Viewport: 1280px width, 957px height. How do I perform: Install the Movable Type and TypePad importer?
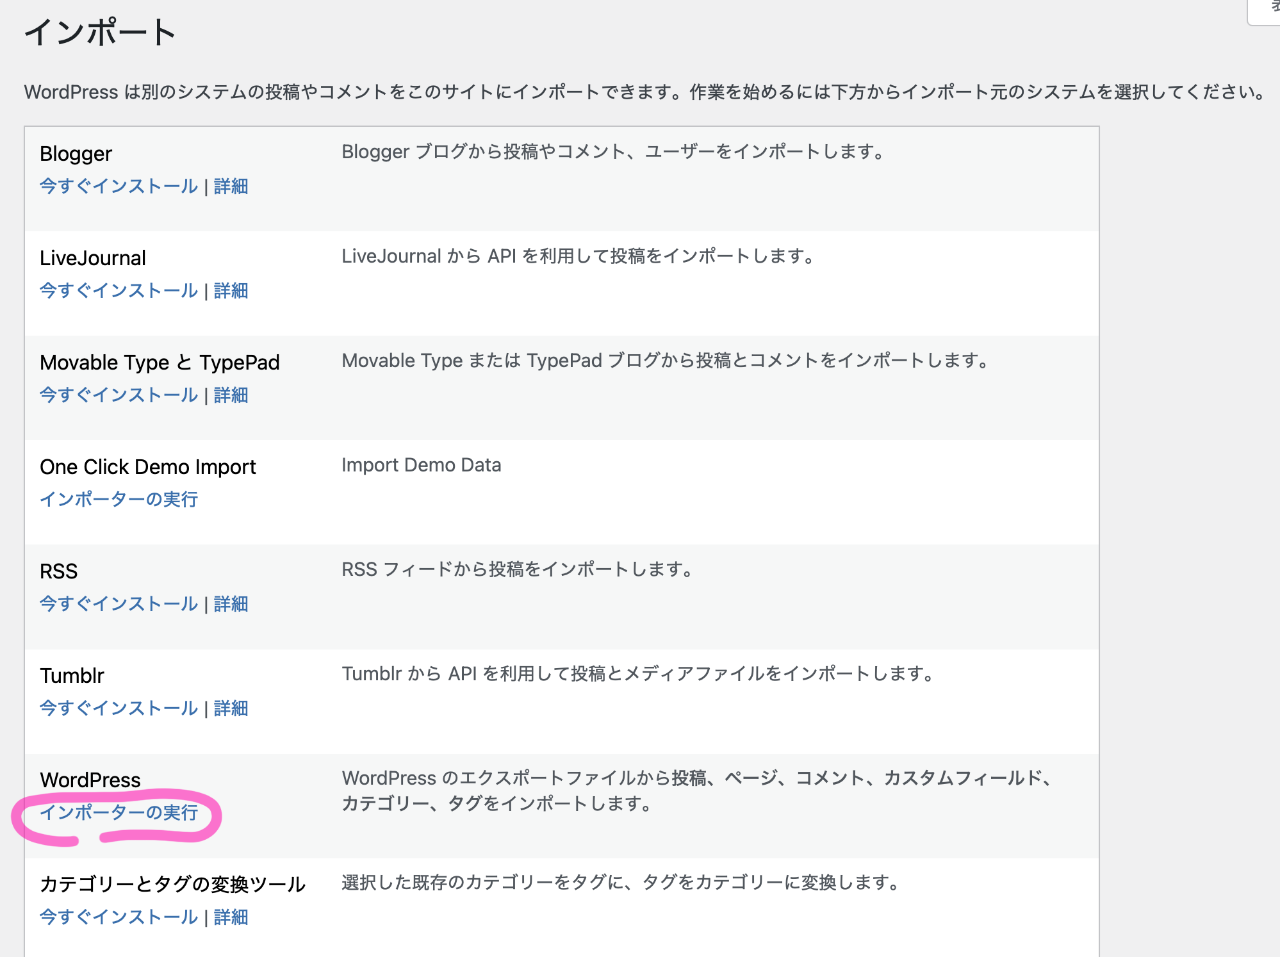tap(119, 396)
